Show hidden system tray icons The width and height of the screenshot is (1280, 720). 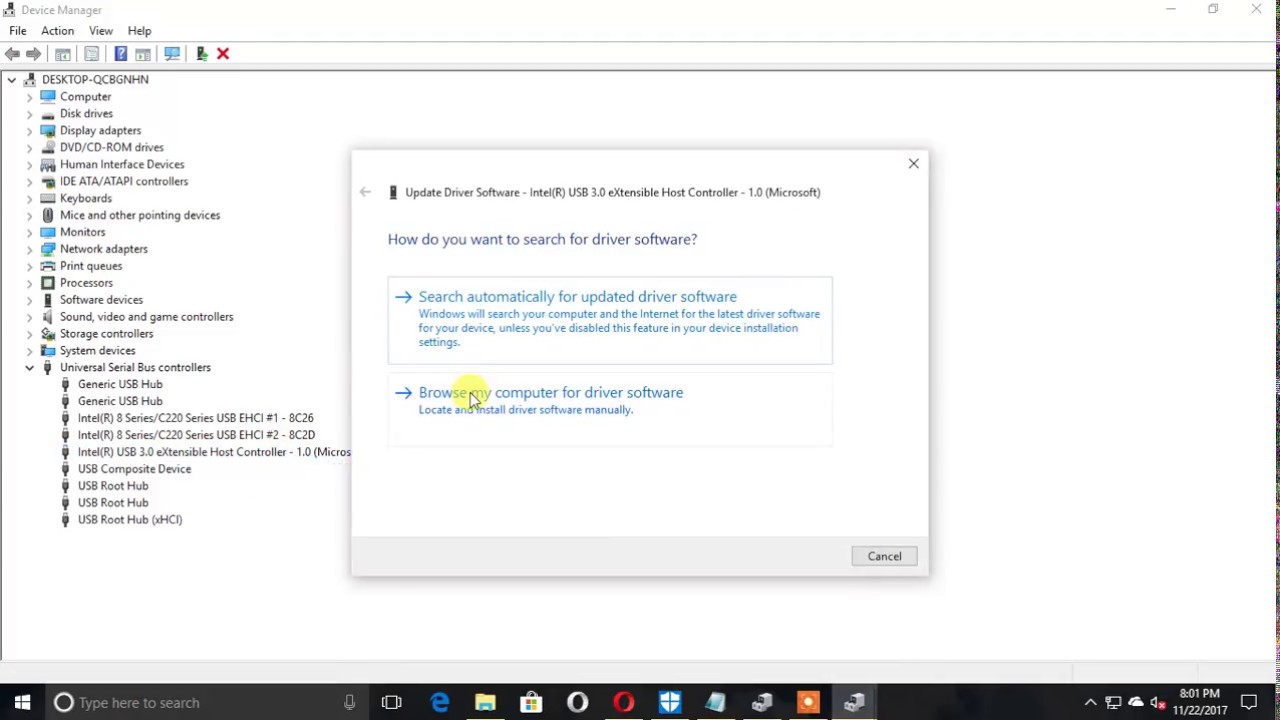point(1090,702)
